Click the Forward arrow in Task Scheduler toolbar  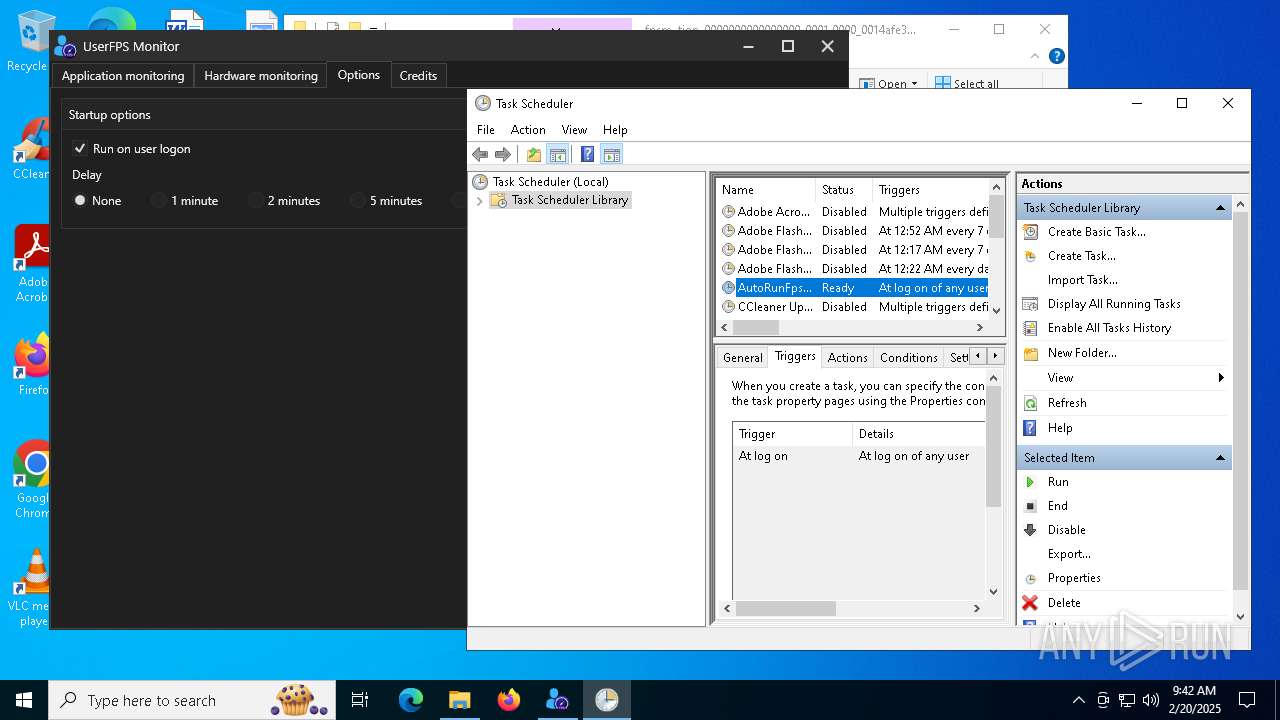503,154
